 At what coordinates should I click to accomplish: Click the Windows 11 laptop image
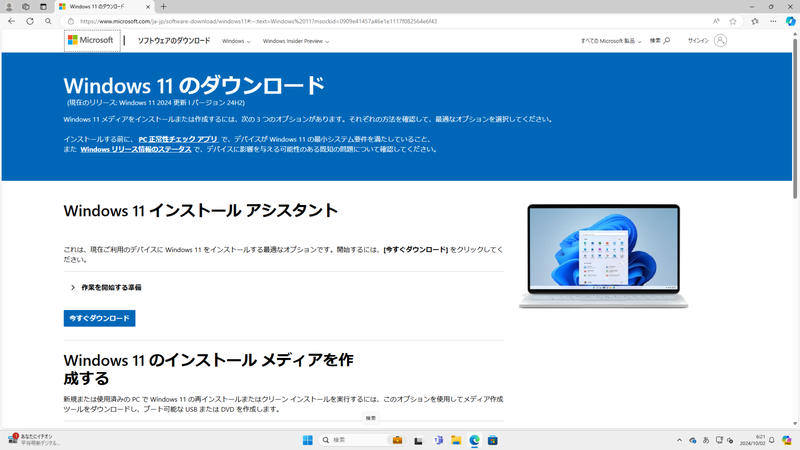coord(604,256)
